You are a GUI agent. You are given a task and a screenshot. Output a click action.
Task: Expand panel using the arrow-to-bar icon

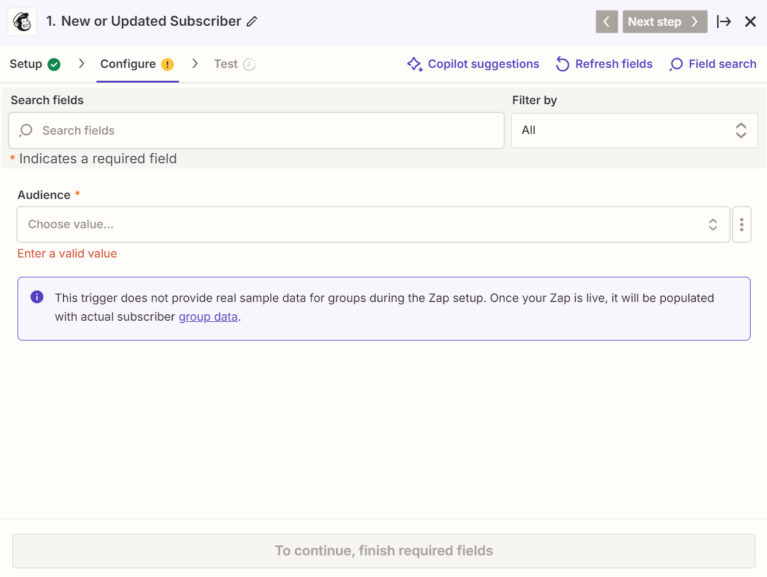pyautogui.click(x=723, y=22)
